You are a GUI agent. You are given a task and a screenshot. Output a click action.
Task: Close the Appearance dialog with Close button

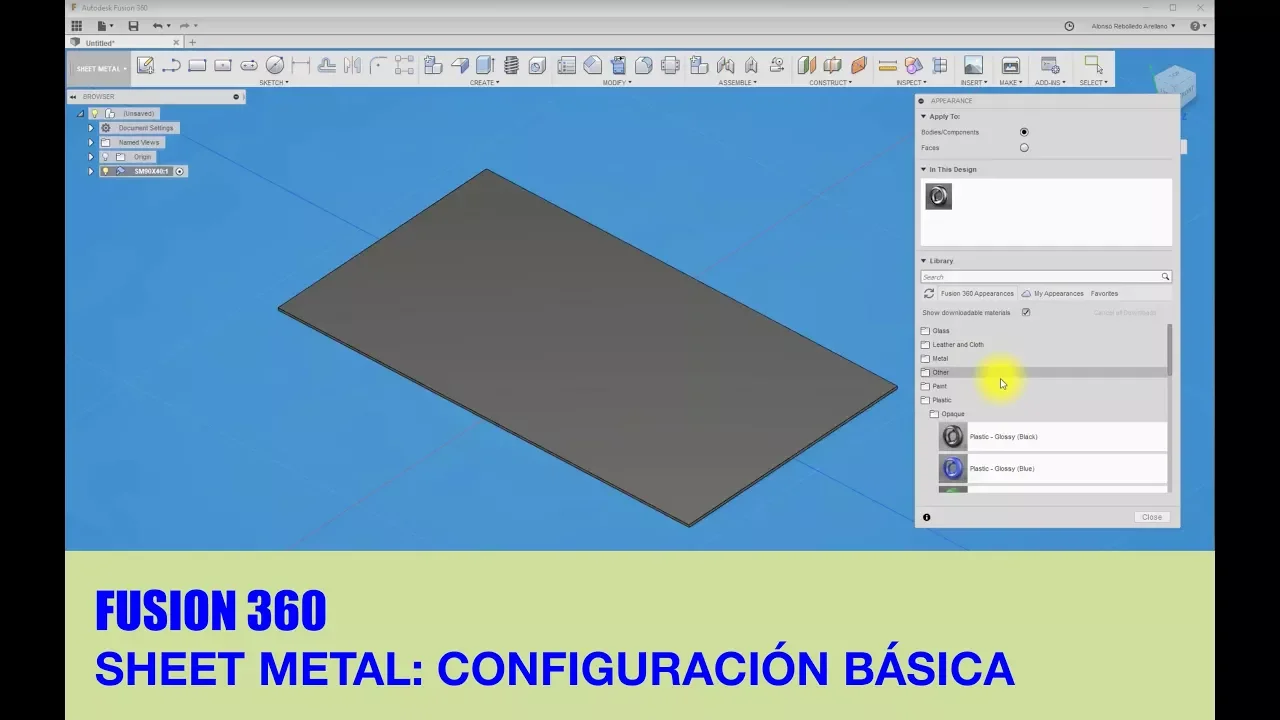(1152, 517)
